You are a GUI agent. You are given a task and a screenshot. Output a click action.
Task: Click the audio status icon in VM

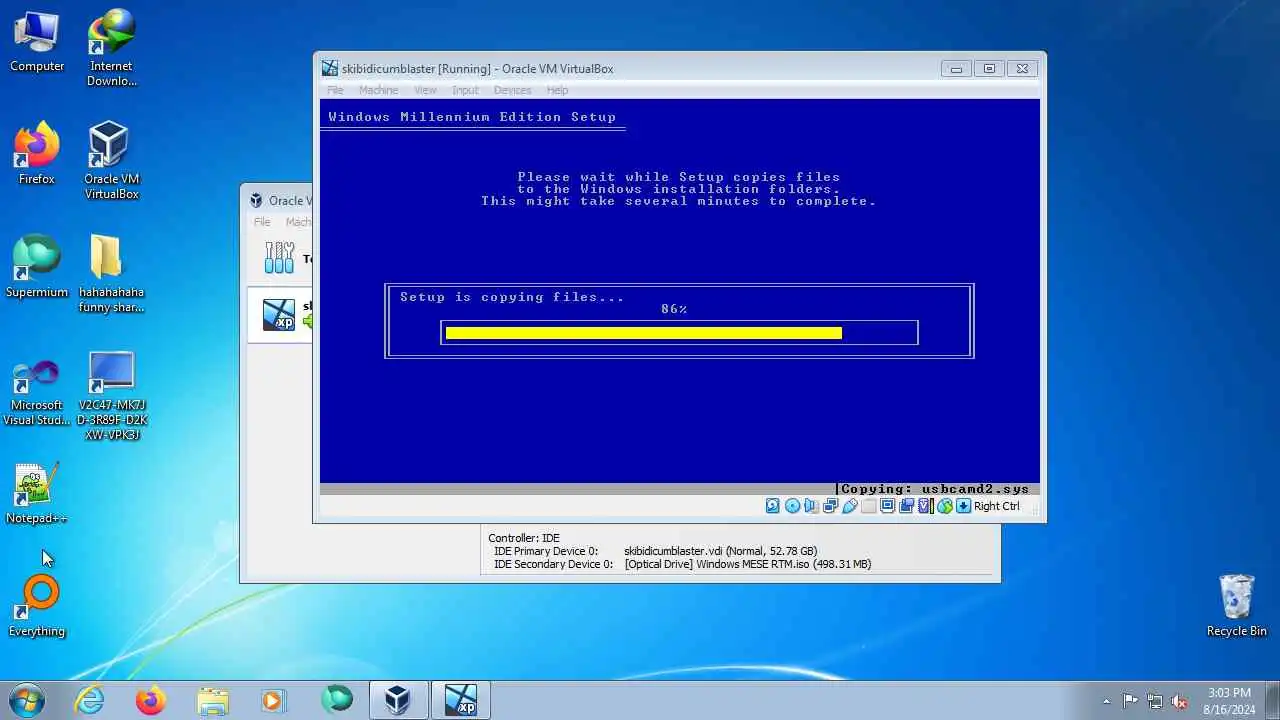click(x=811, y=506)
